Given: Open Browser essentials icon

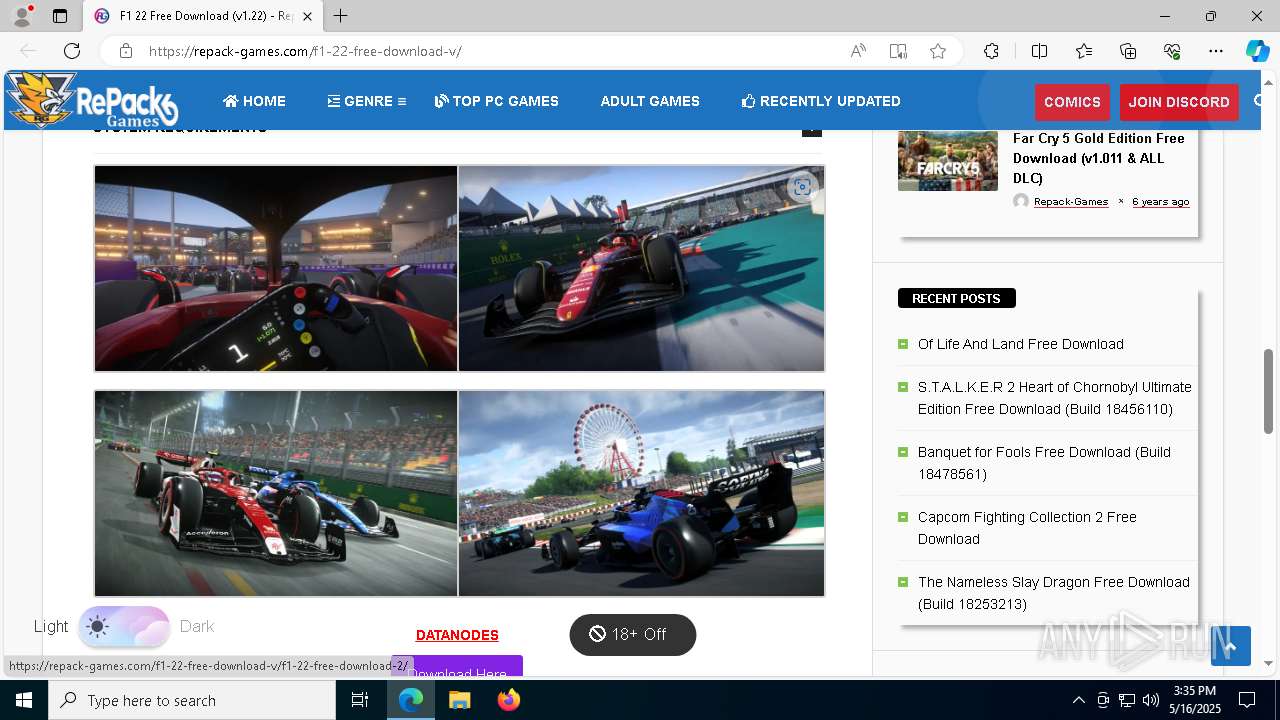Looking at the screenshot, I should click(x=1172, y=51).
